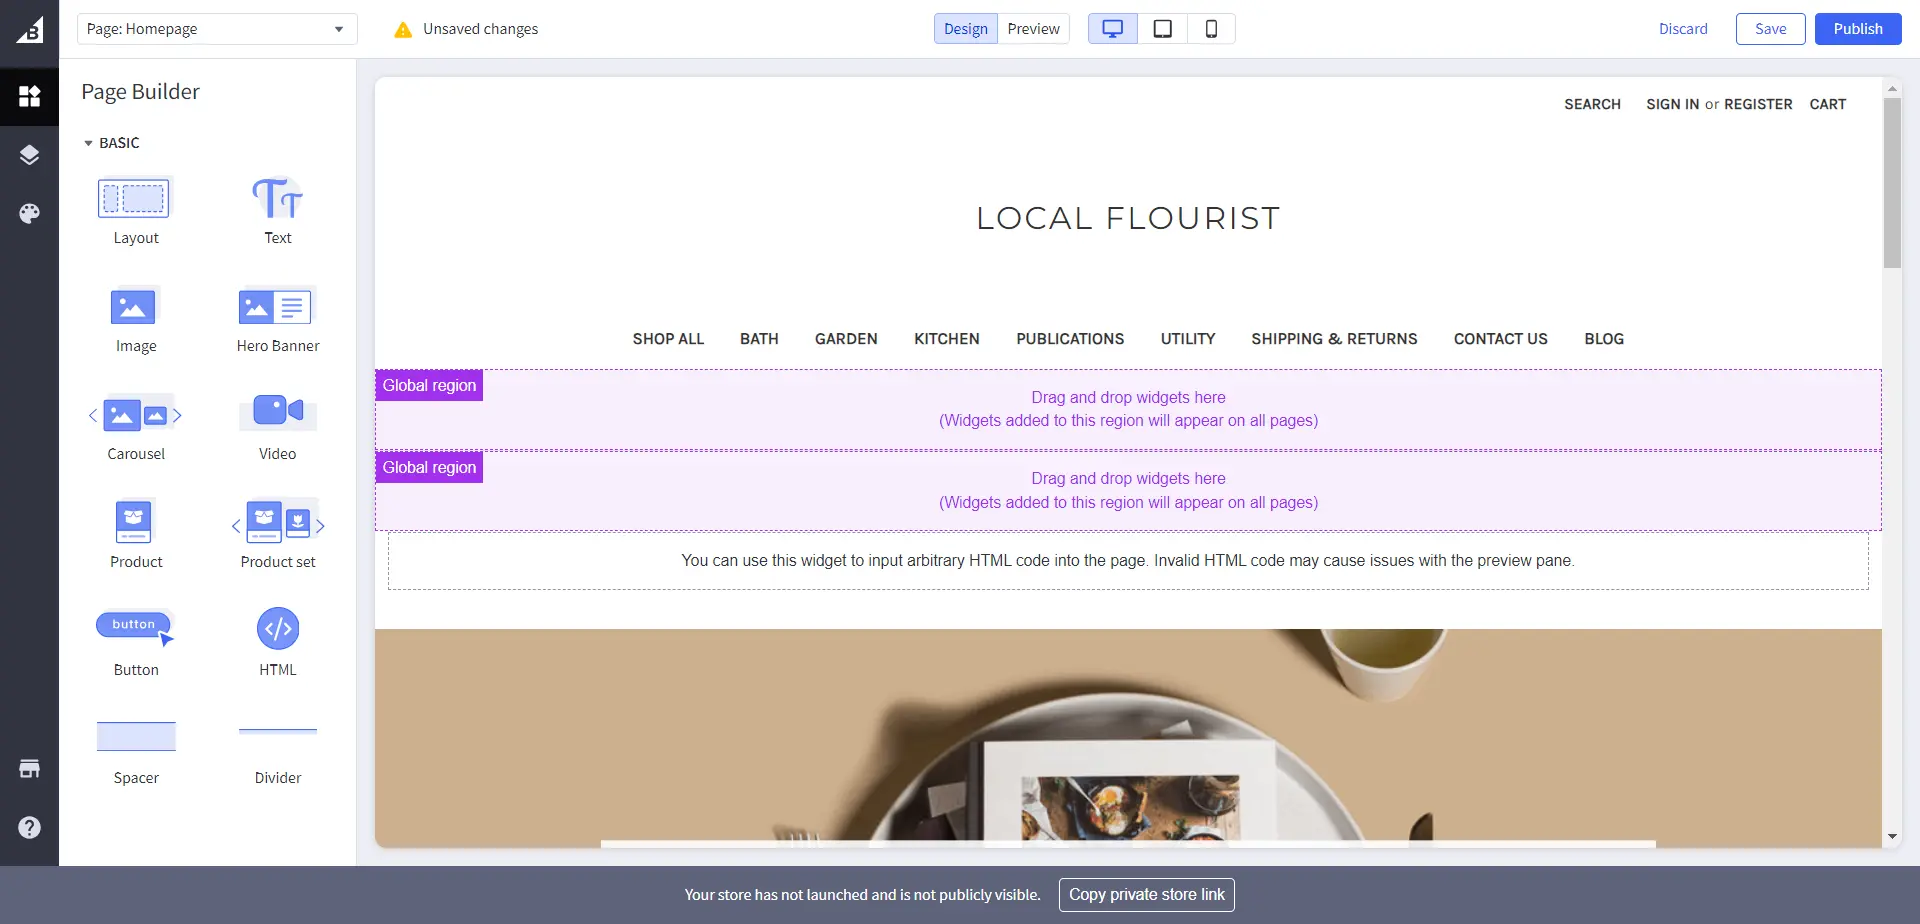Discard unsaved changes

coord(1683,29)
